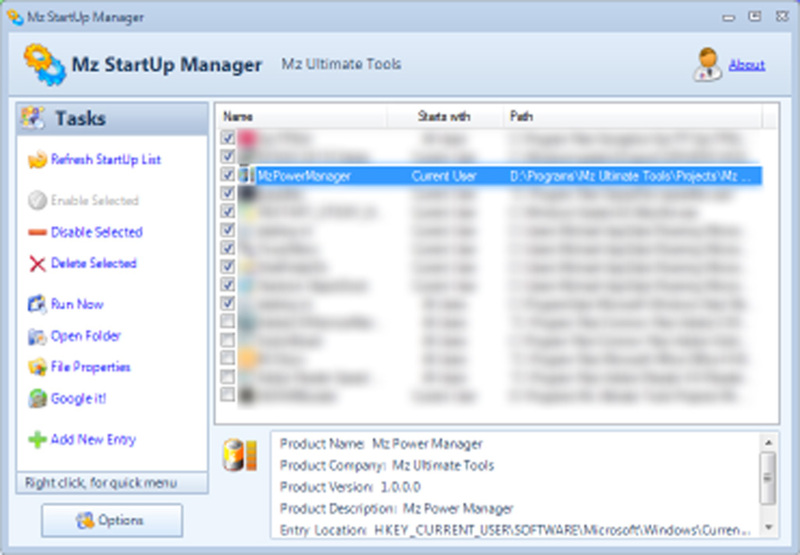Screen dimensions: 800x555
Task: Toggle the second startup entry checkbox
Action: (x=228, y=156)
